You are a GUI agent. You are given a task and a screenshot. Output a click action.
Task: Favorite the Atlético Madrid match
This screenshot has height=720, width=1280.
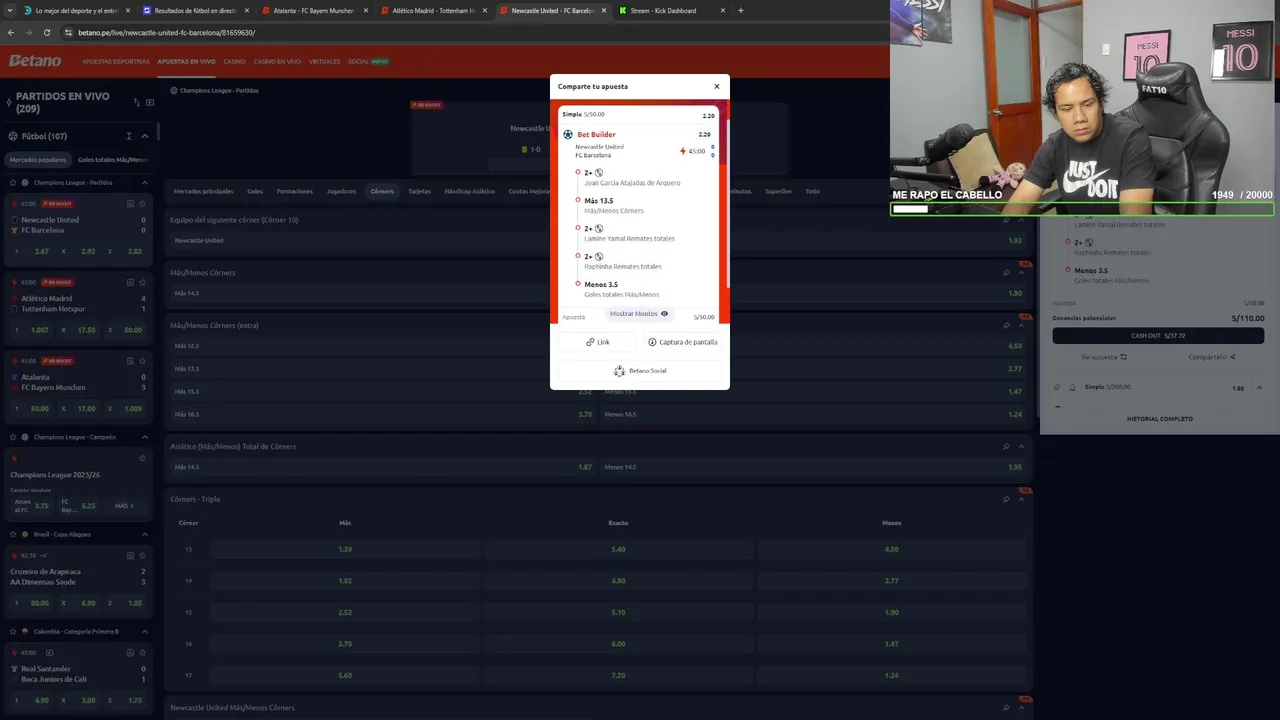(142, 282)
